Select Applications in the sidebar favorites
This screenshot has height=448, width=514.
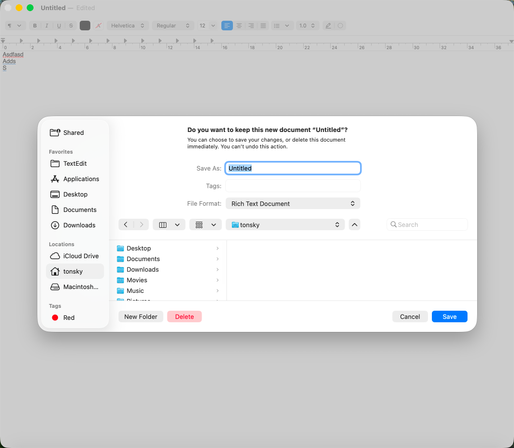click(75, 179)
